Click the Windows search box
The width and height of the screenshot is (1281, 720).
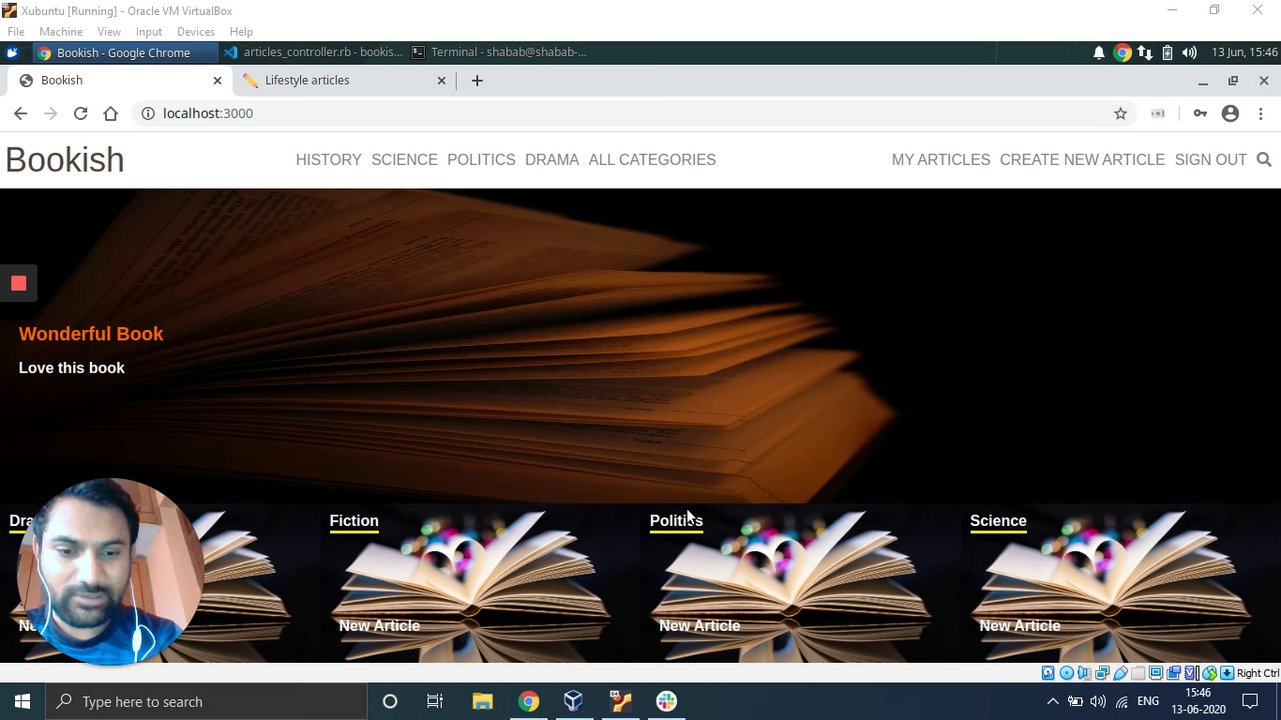(207, 702)
